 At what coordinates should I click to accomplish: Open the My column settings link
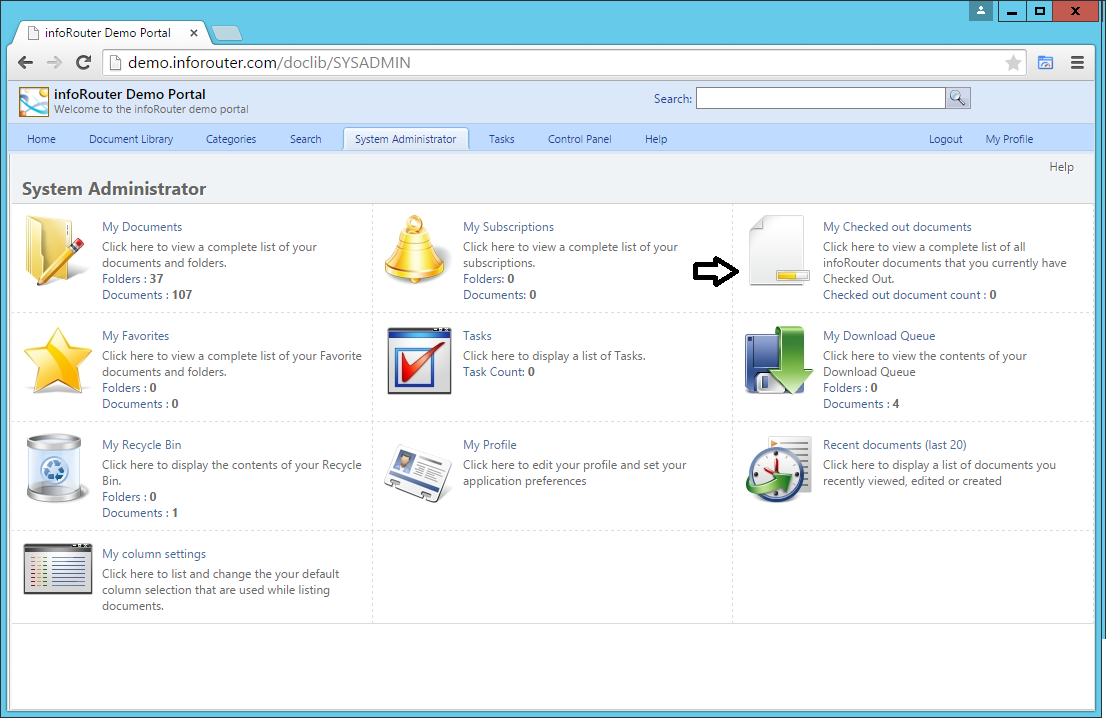coord(154,554)
